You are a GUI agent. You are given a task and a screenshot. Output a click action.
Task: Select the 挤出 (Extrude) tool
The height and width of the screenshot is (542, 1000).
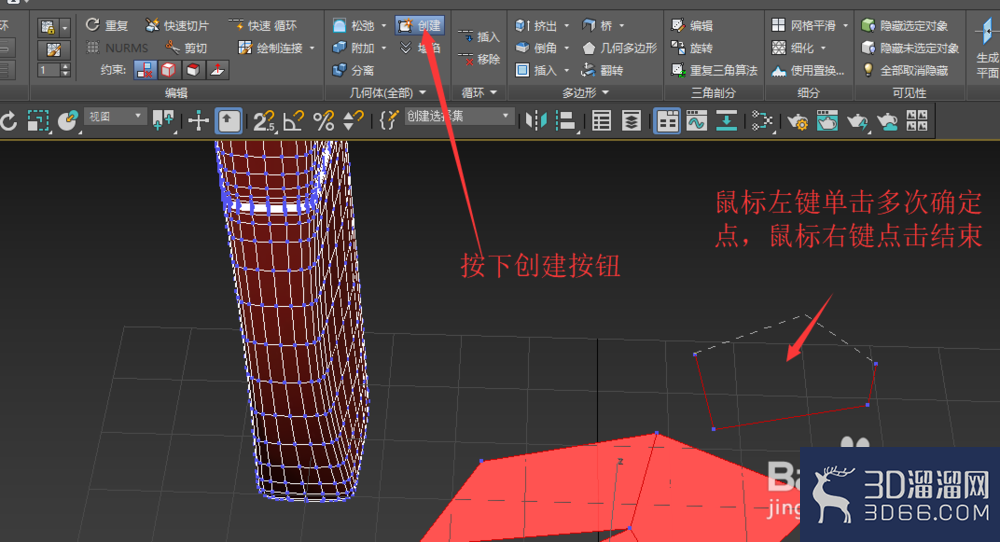pyautogui.click(x=536, y=26)
